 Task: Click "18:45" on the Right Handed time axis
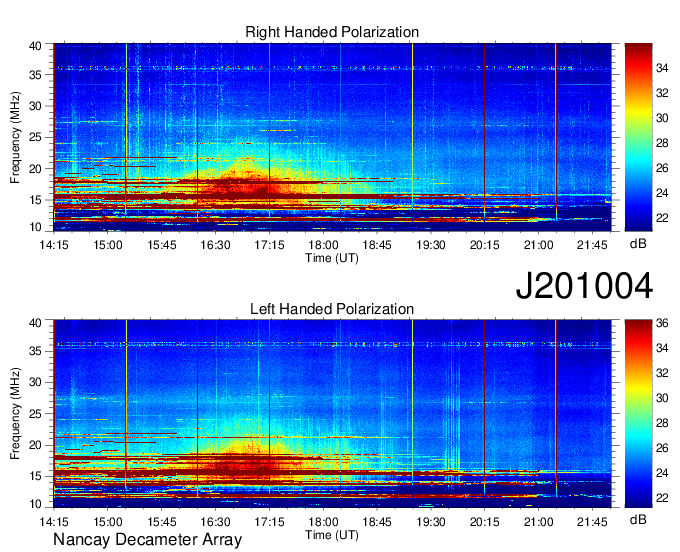pyautogui.click(x=377, y=245)
